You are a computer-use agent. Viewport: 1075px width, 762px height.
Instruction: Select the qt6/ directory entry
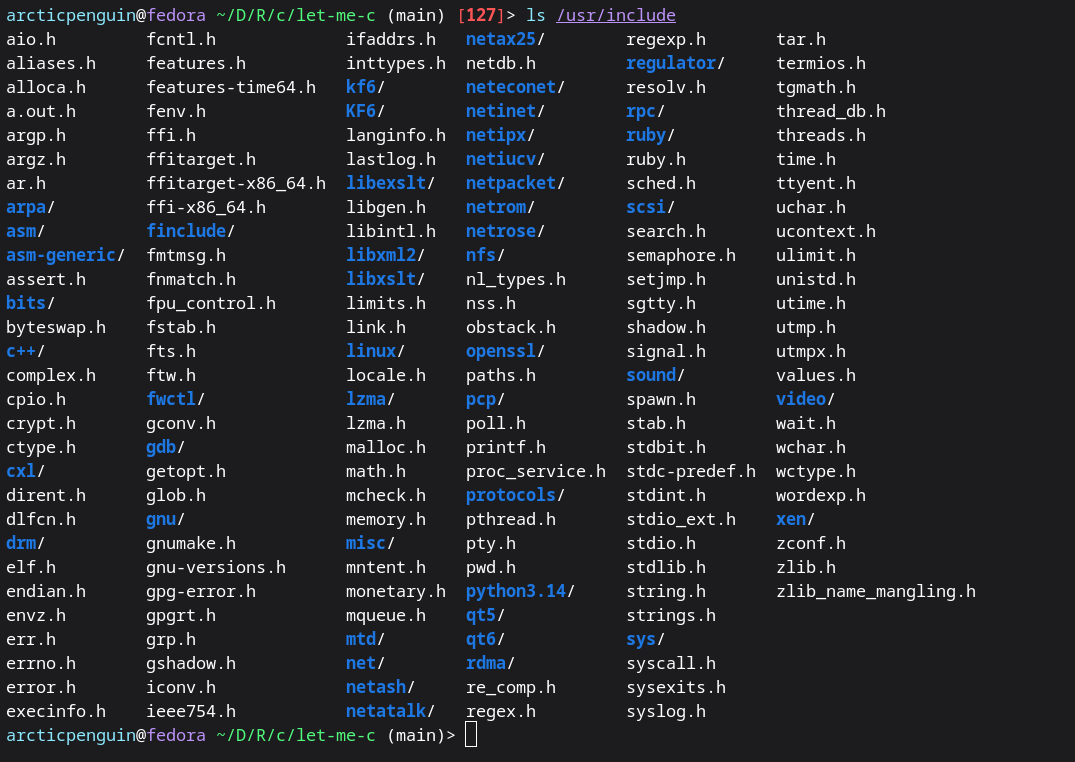[x=485, y=639]
